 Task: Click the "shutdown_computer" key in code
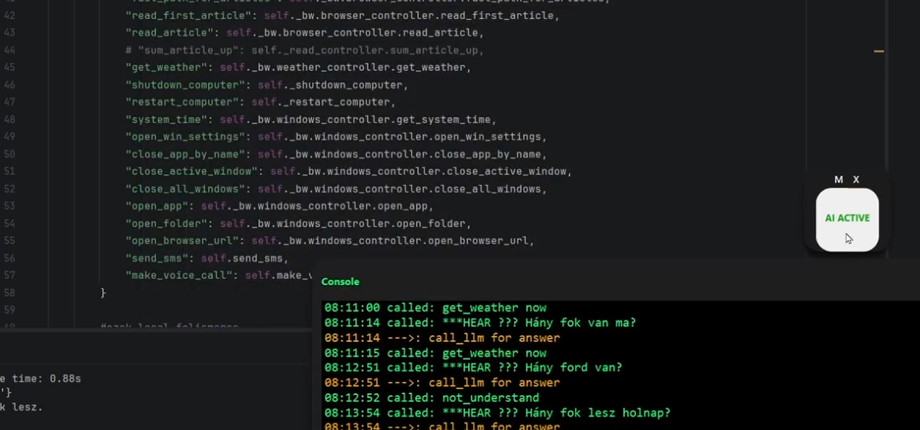coord(182,85)
